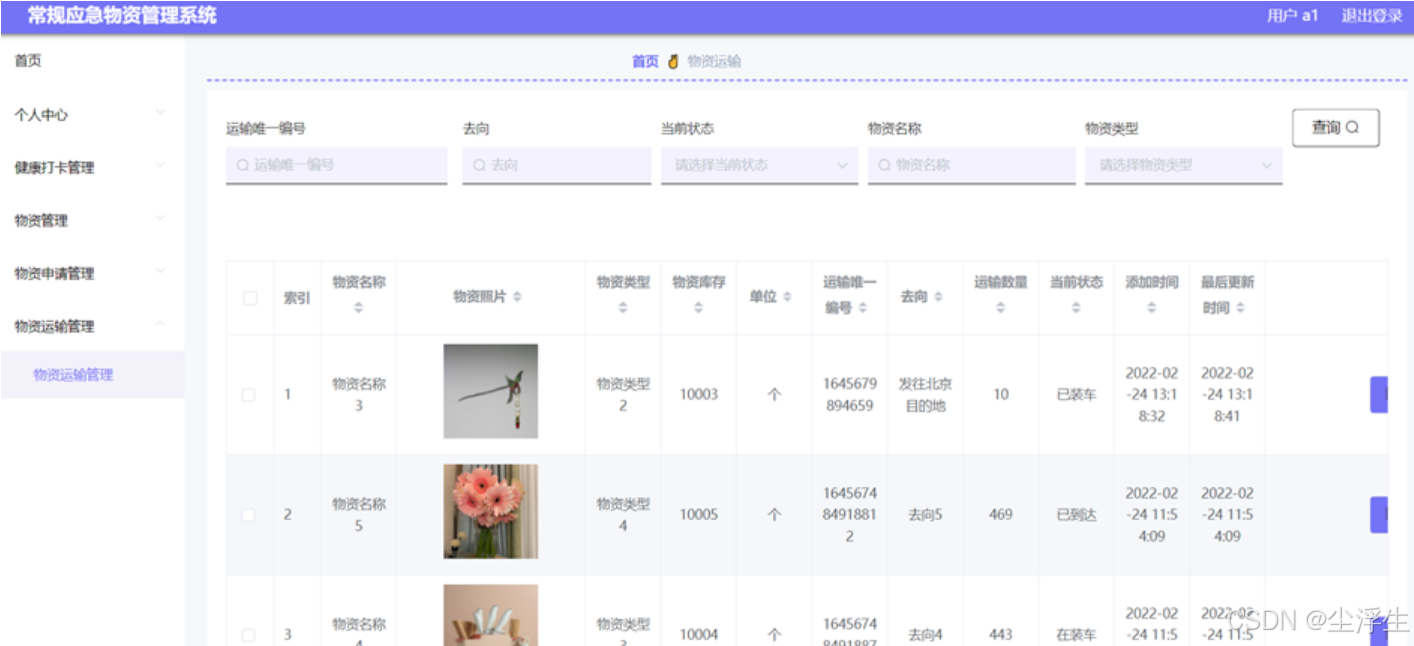Click the breadcrumb emoji icon after 首页
Viewport: 1414px width, 646px height.
(x=673, y=62)
